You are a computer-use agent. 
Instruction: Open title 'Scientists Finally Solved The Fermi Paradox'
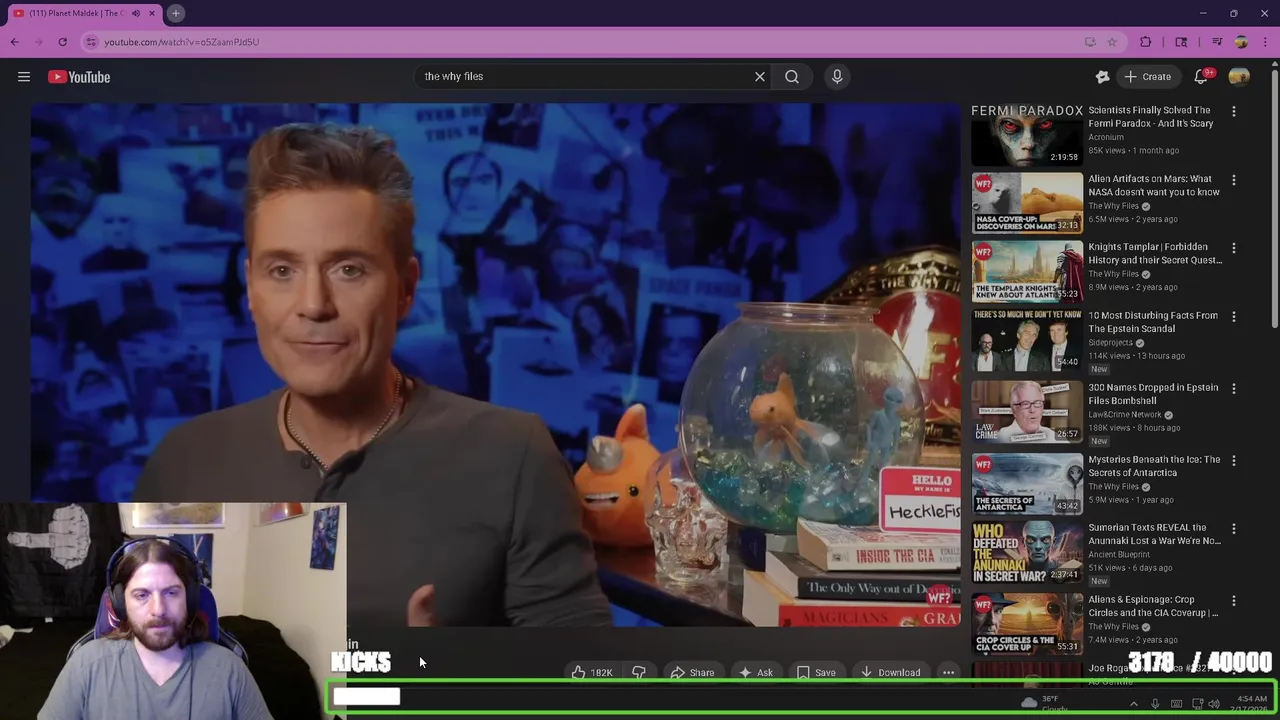coord(1151,117)
